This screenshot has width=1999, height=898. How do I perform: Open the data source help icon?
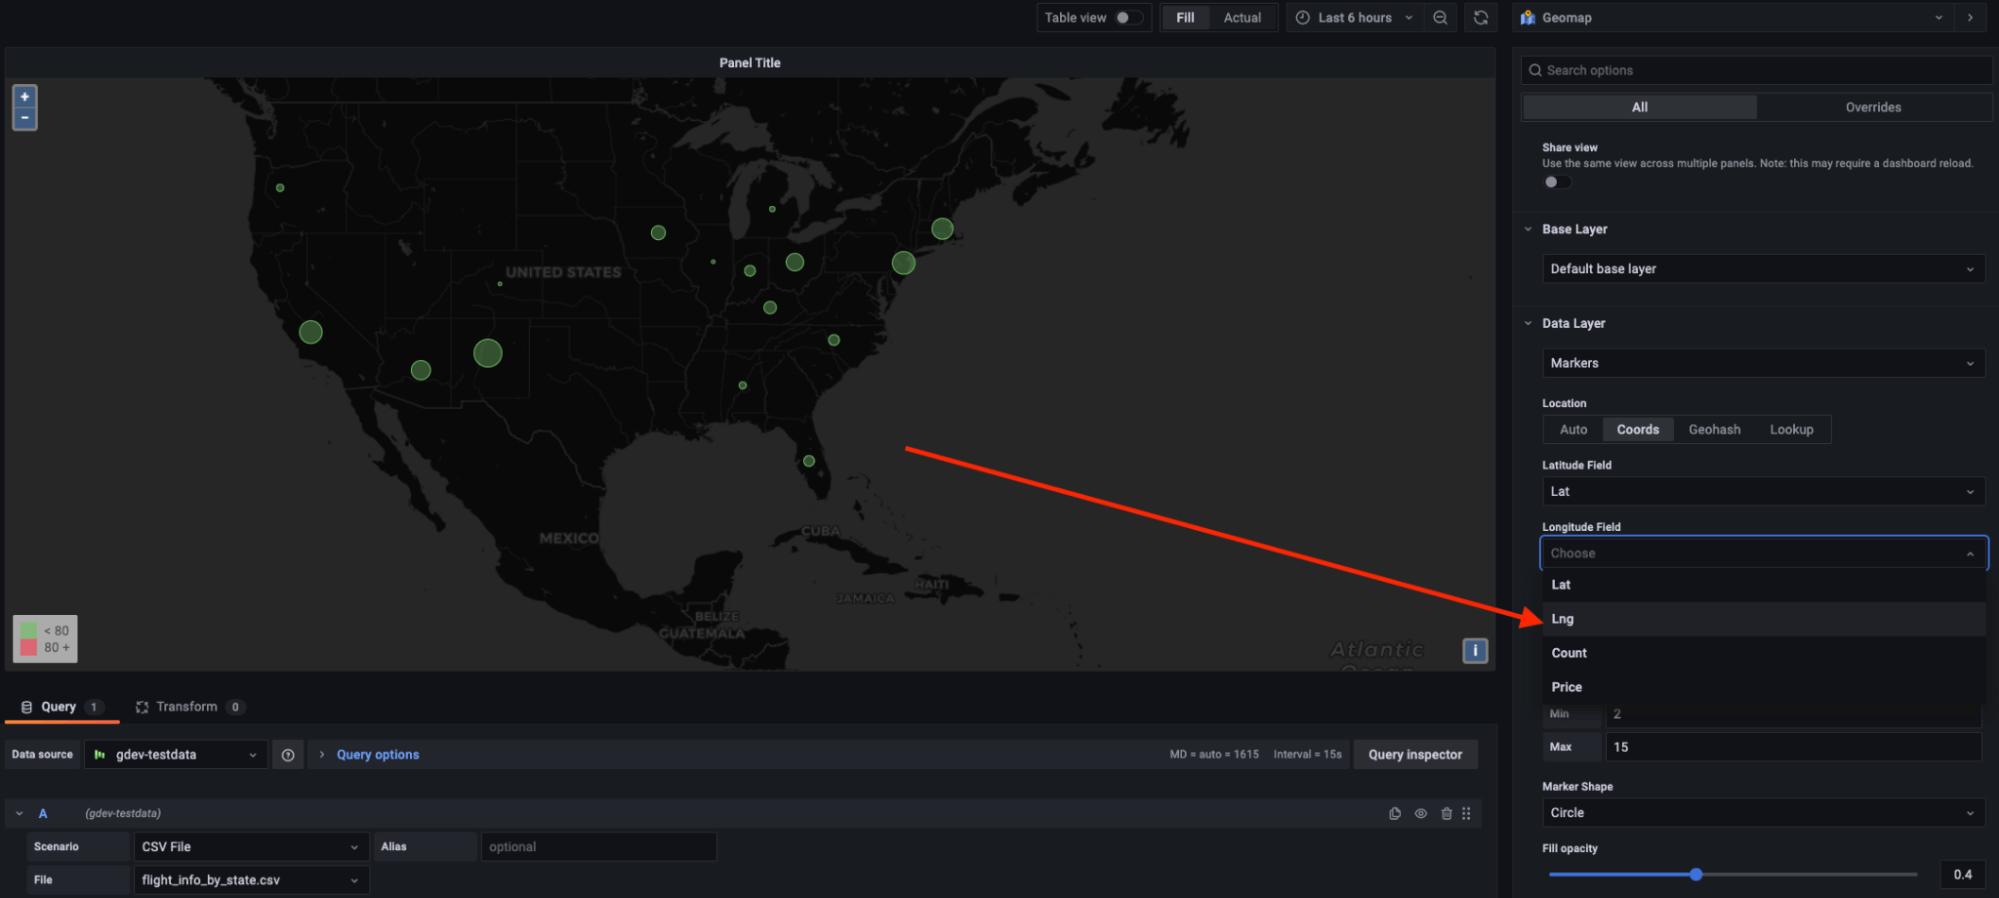click(288, 755)
